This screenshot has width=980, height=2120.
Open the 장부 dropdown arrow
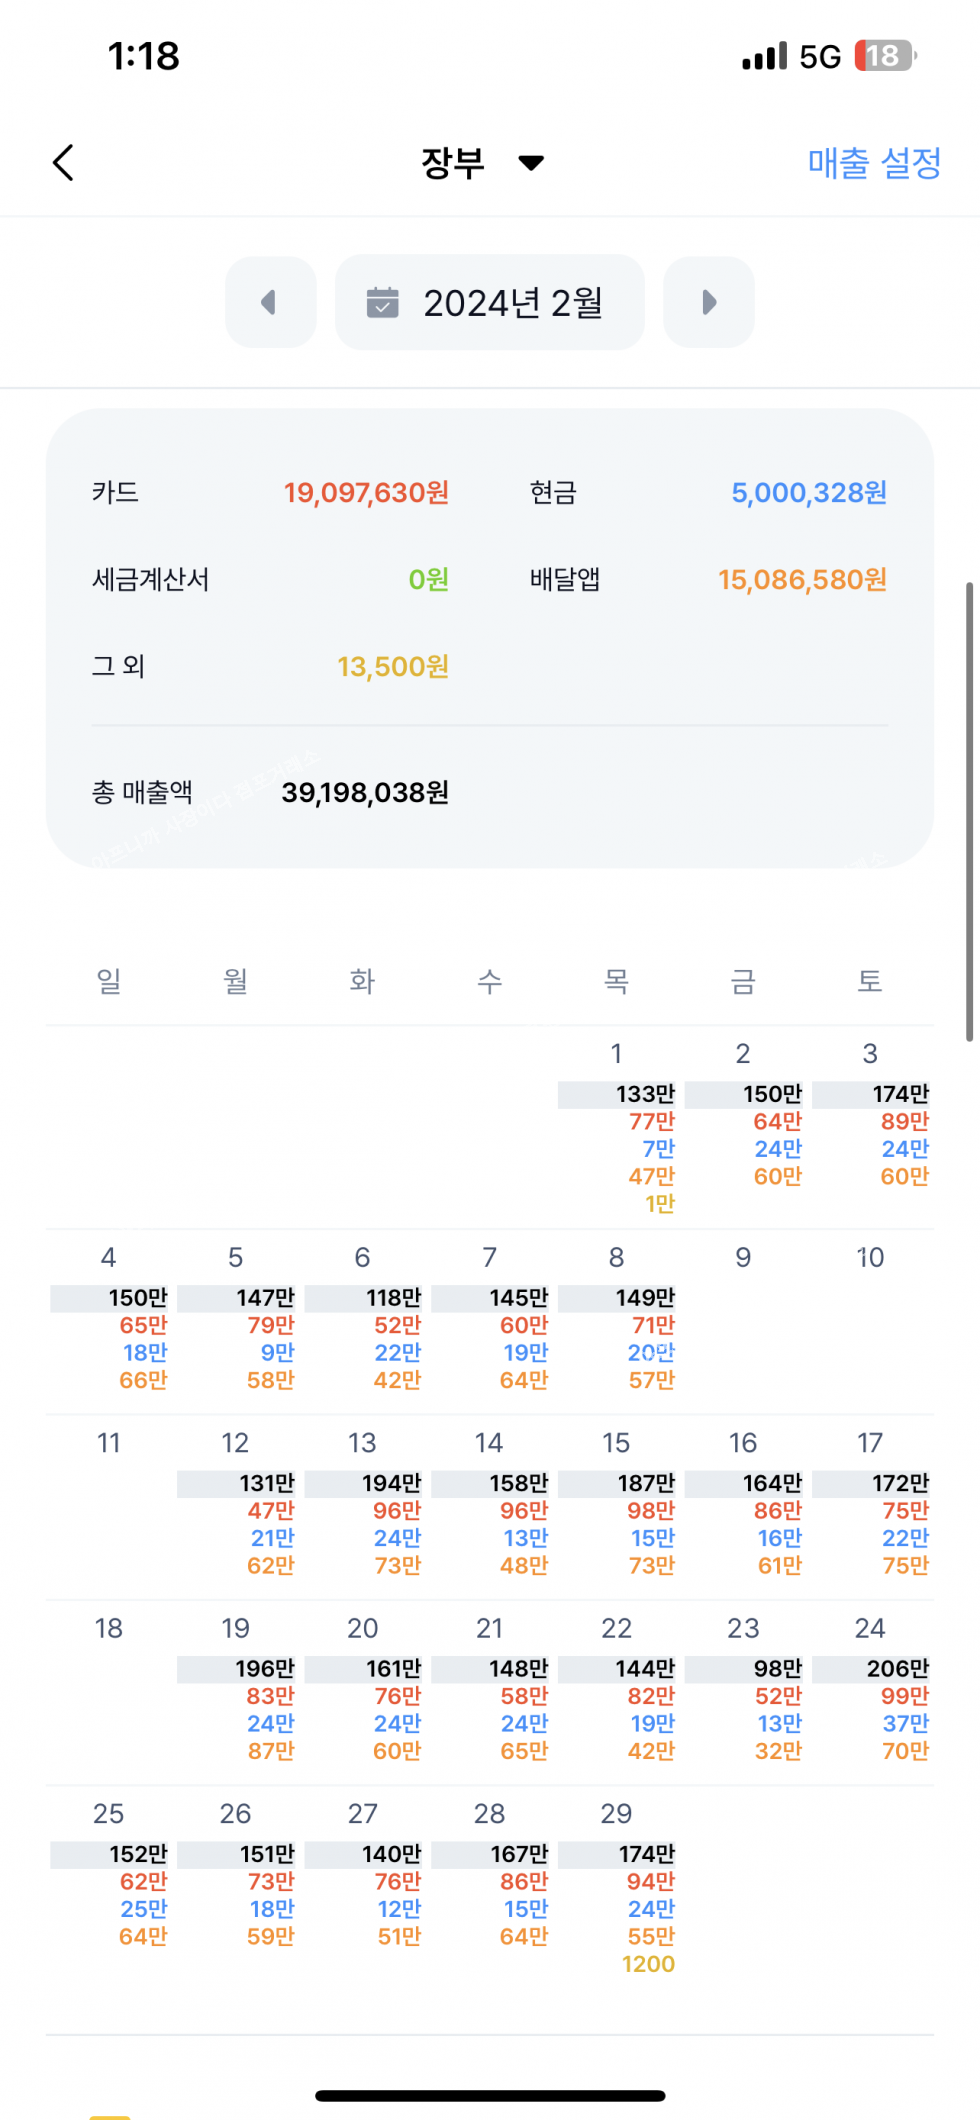531,163
